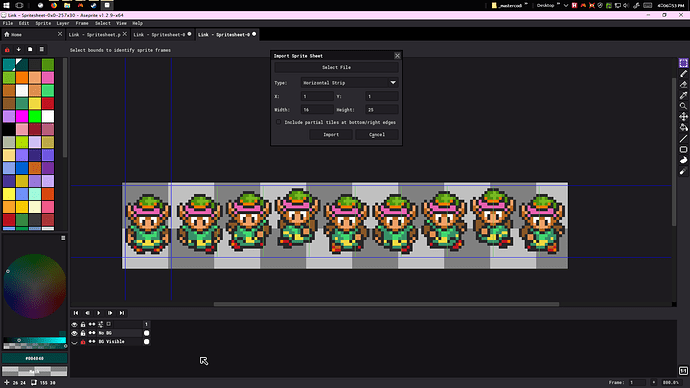Viewport: 690px width, 388px height.
Task: Click the Home tab house icon
Action: coord(7,34)
